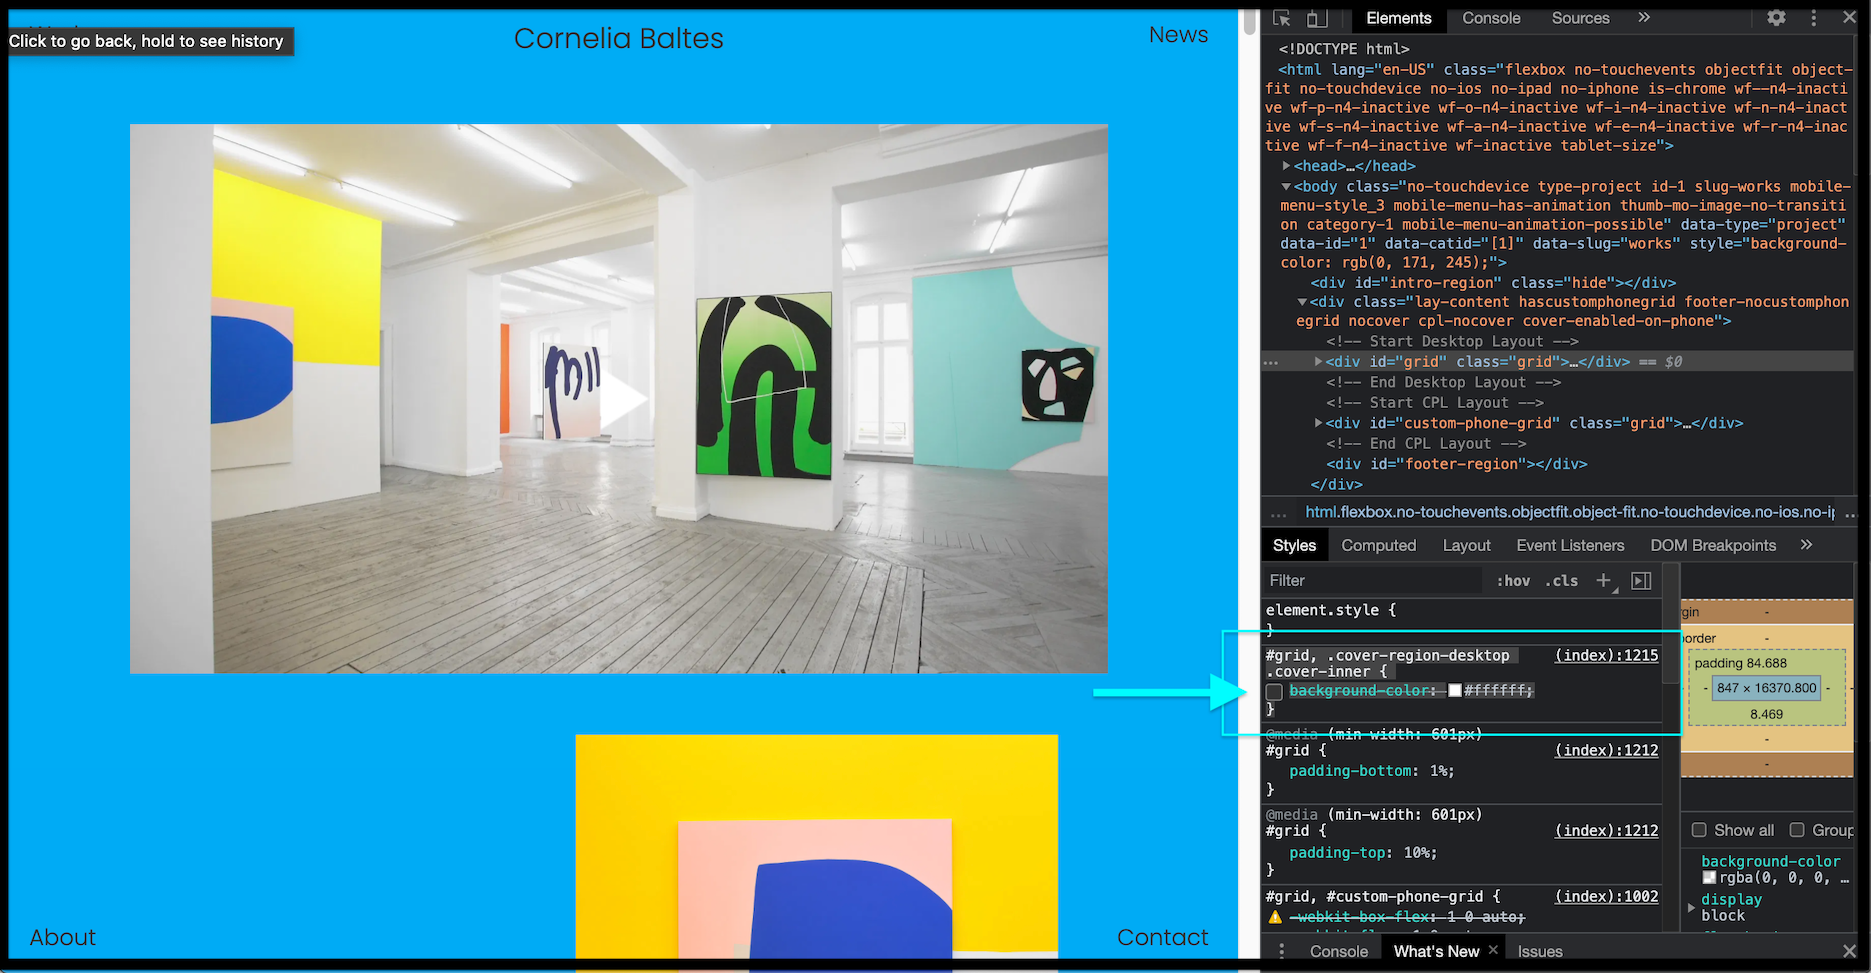Open DevTools settings gear
Image resolution: width=1871 pixels, height=973 pixels.
coord(1776,18)
